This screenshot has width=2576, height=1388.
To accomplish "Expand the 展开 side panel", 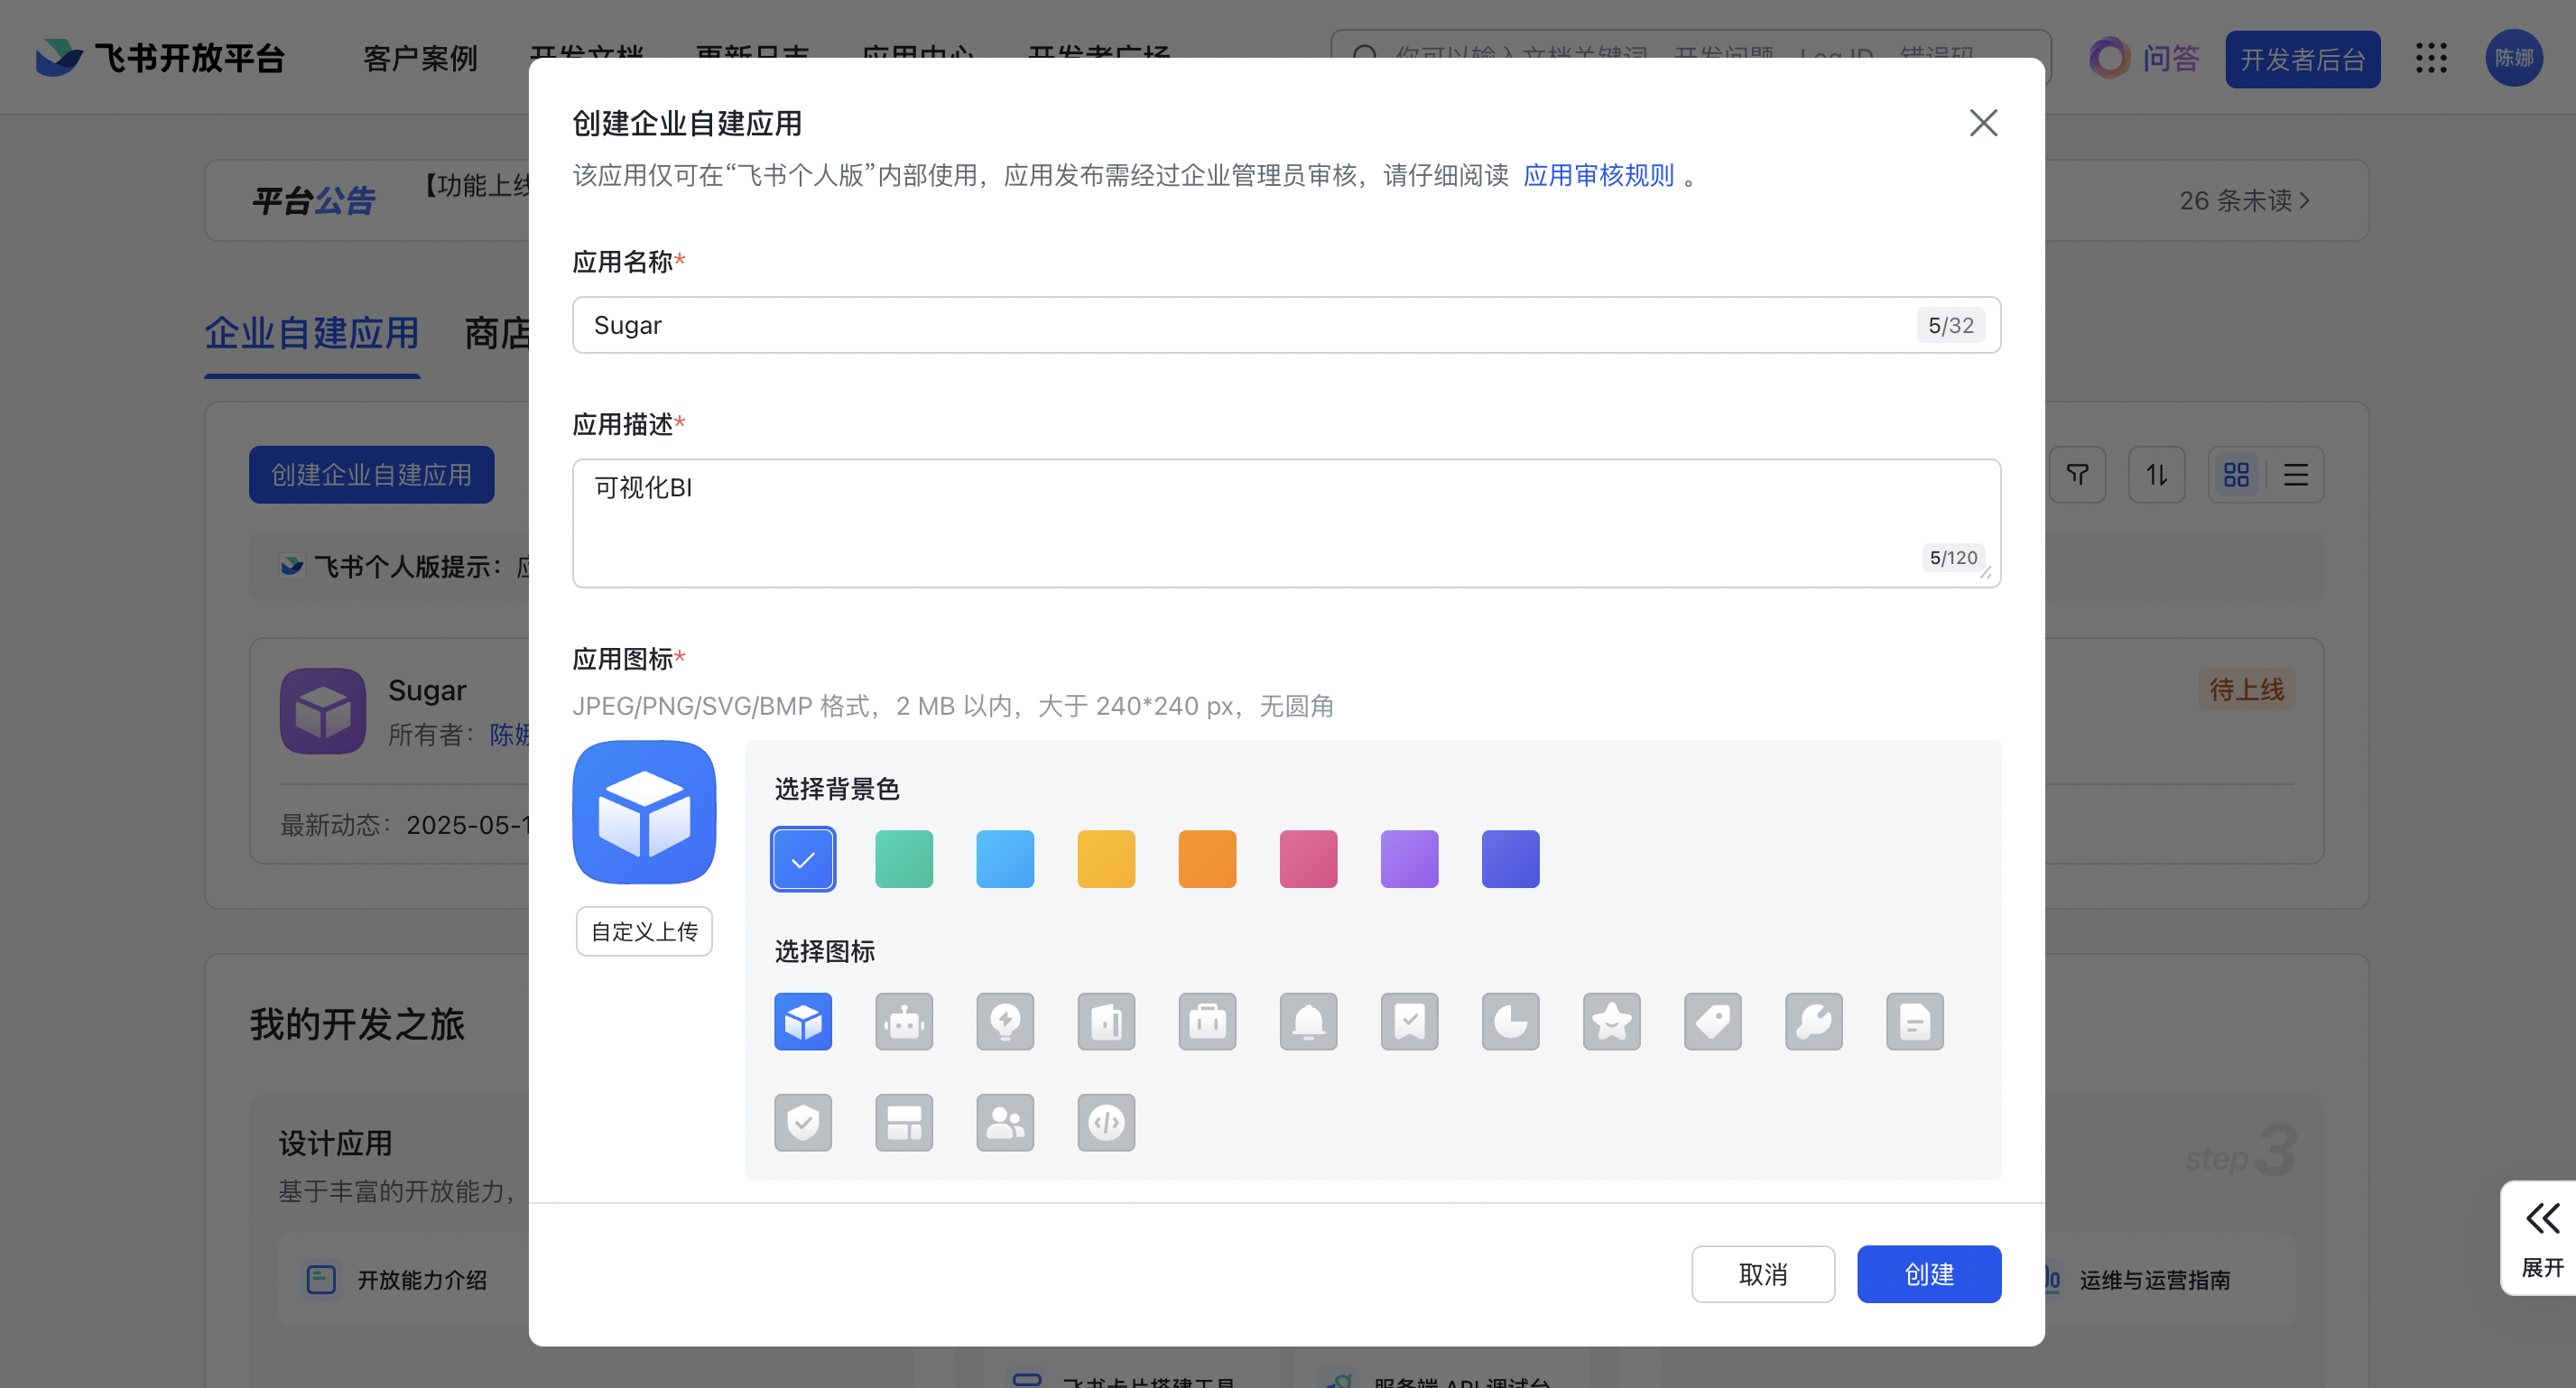I will coord(2542,1239).
